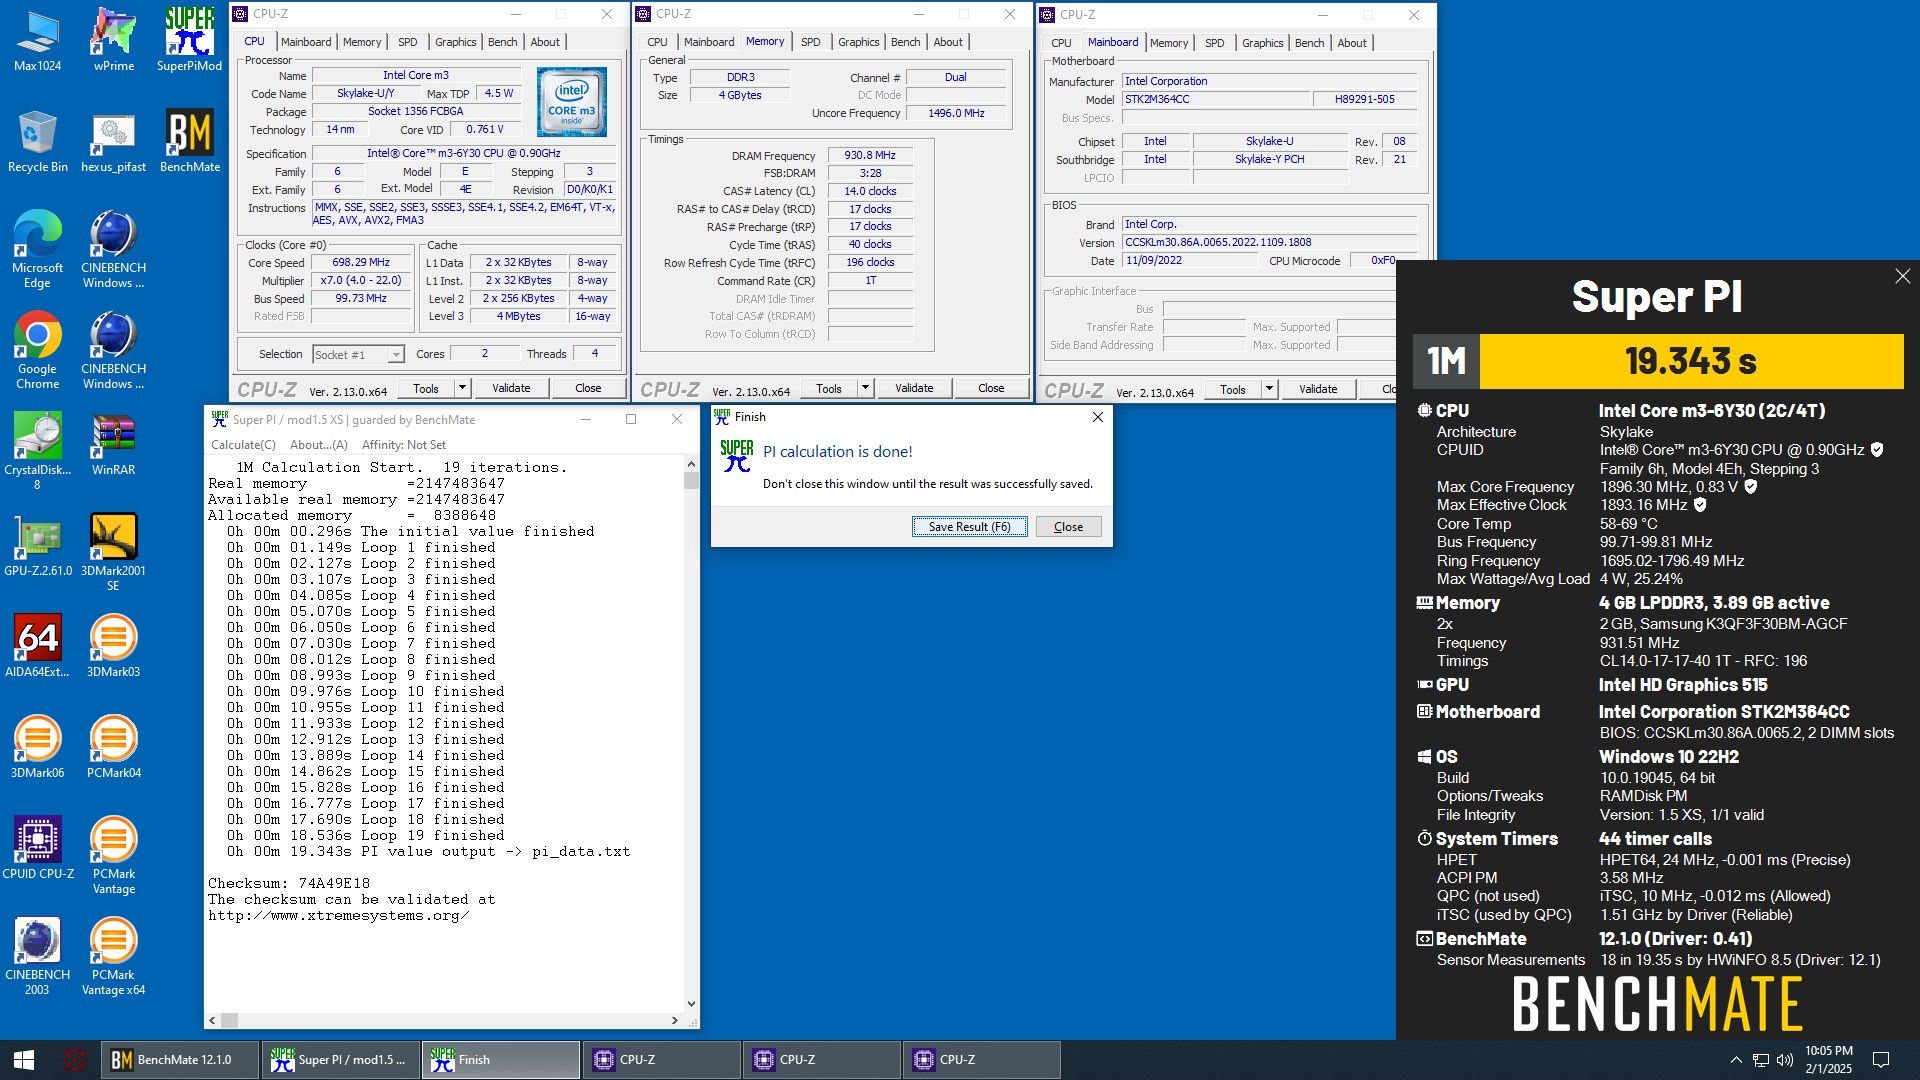This screenshot has width=1920, height=1080.
Task: Expand Tools dropdown arrow in CPU tab window
Action: point(462,388)
